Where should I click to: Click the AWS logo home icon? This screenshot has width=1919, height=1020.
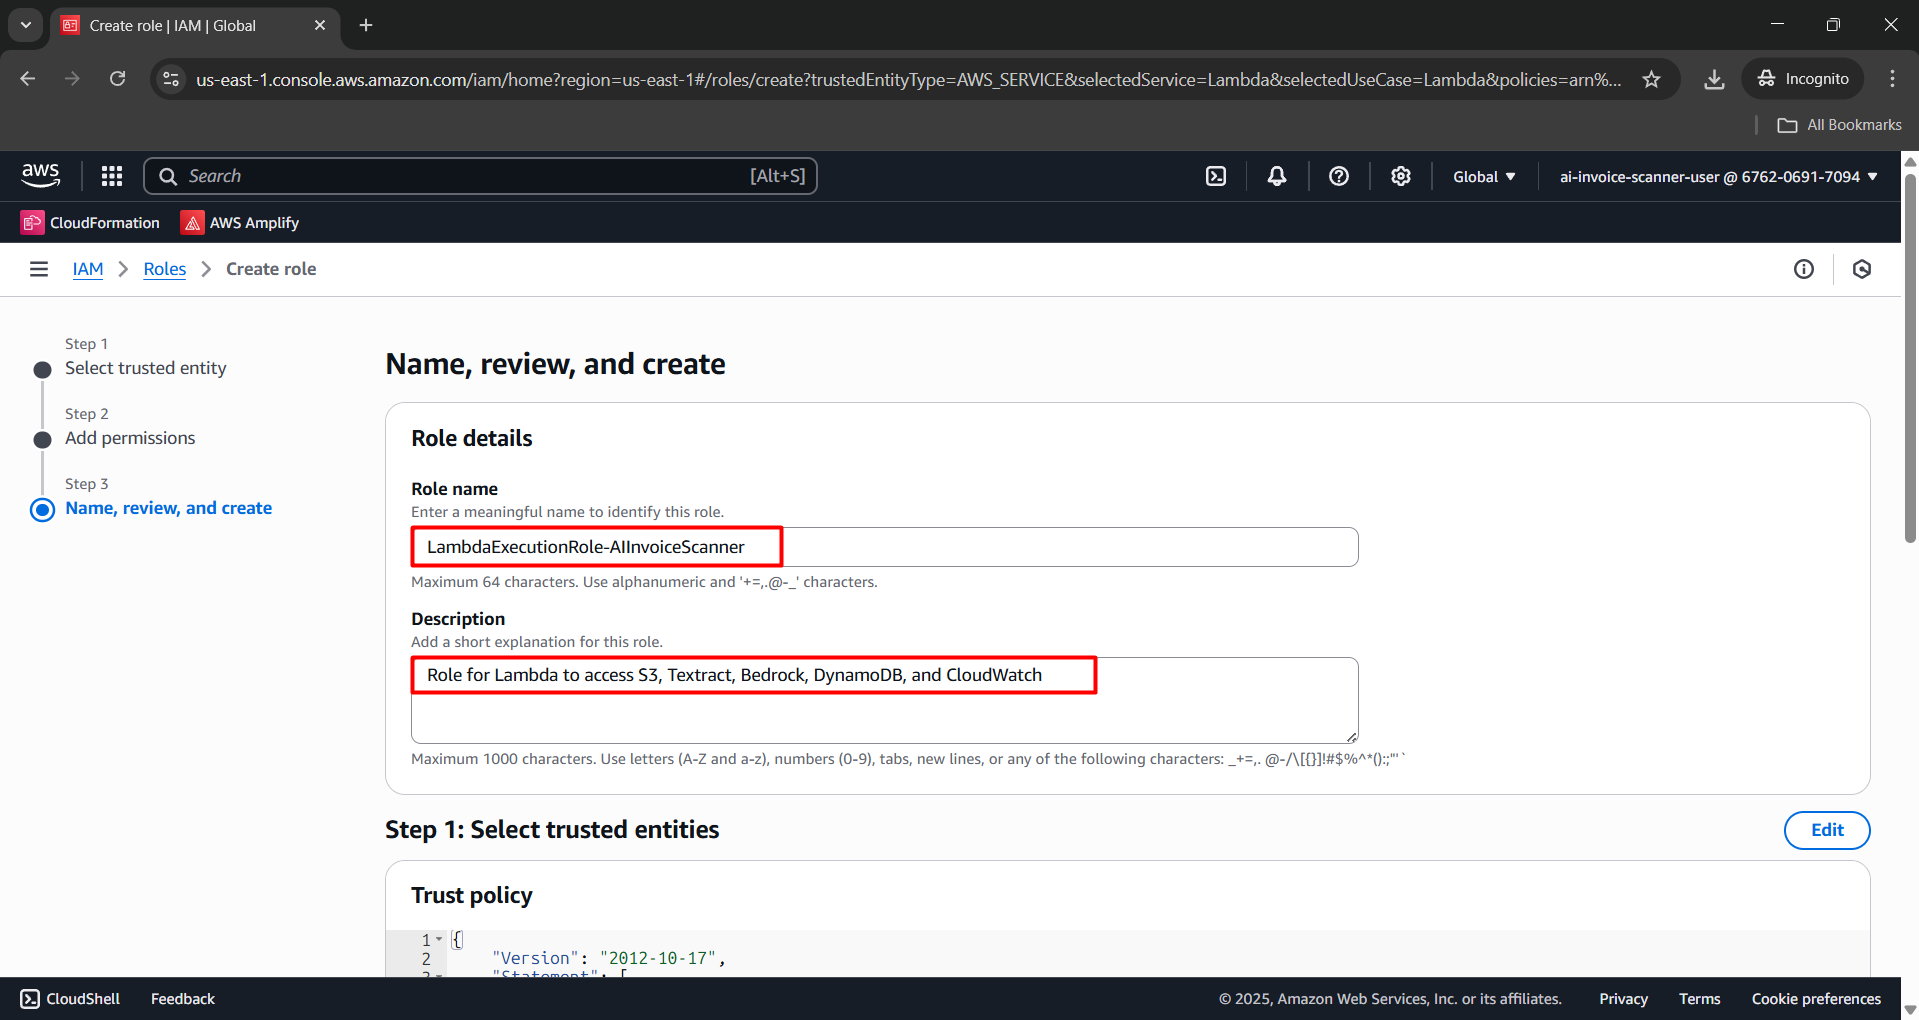click(x=41, y=176)
